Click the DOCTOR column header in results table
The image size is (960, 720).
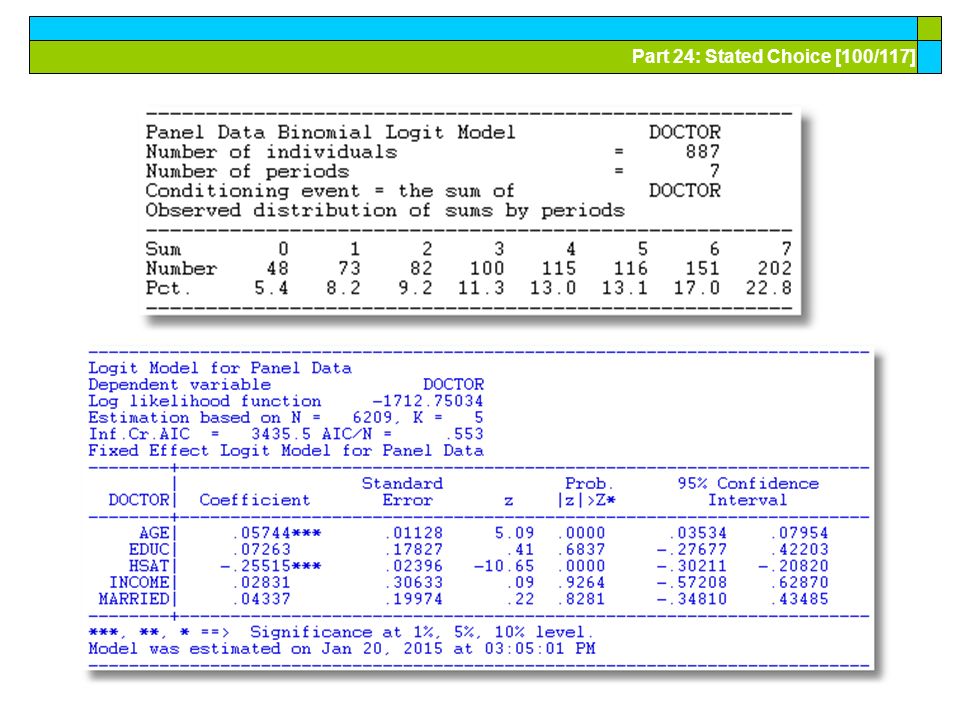point(138,500)
